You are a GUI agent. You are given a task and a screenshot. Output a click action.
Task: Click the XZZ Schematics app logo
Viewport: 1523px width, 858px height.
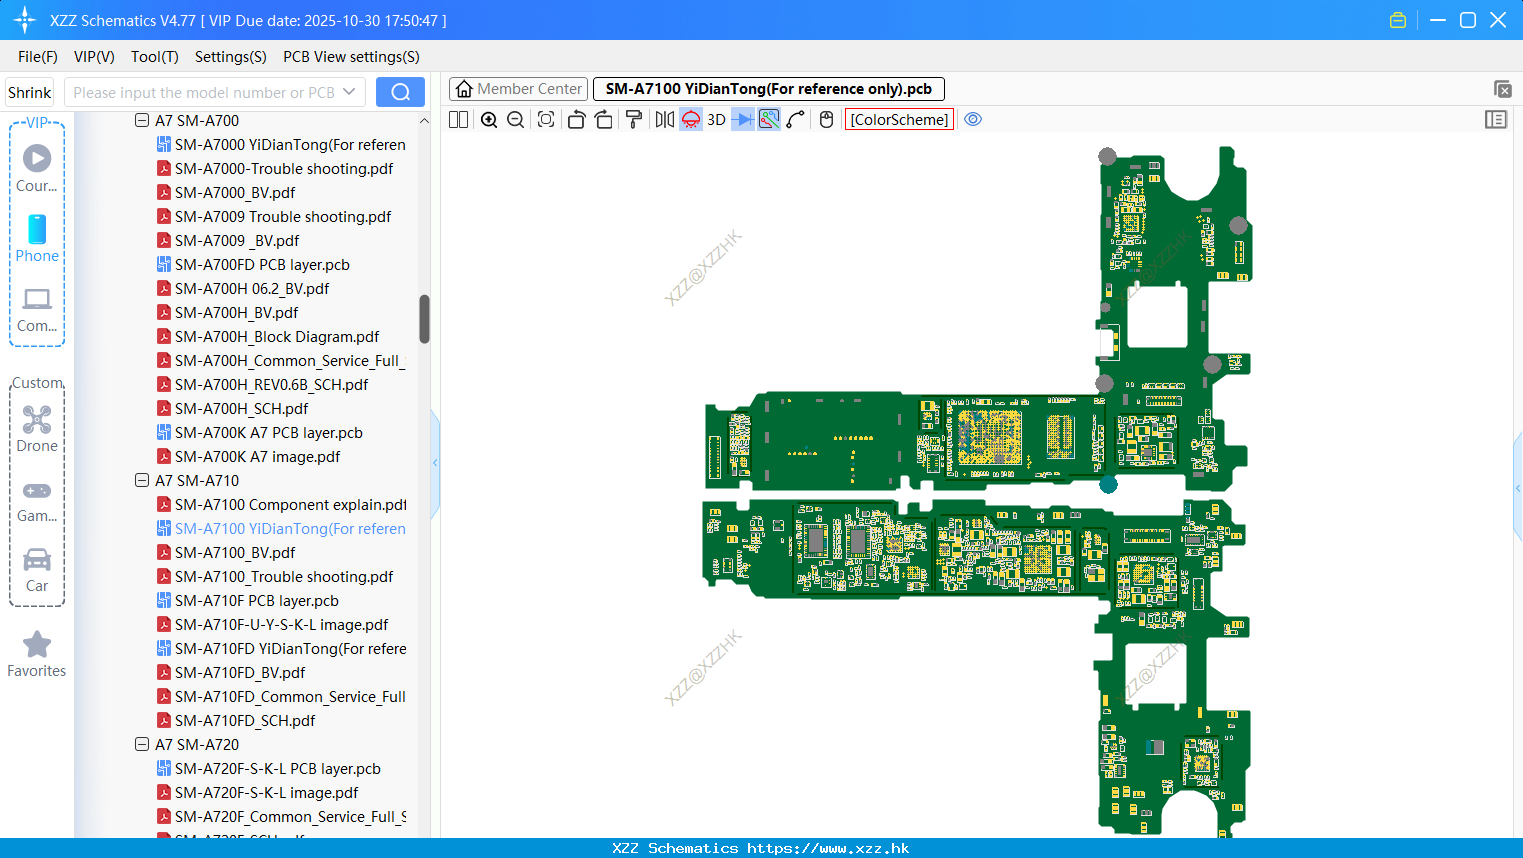[x=25, y=20]
